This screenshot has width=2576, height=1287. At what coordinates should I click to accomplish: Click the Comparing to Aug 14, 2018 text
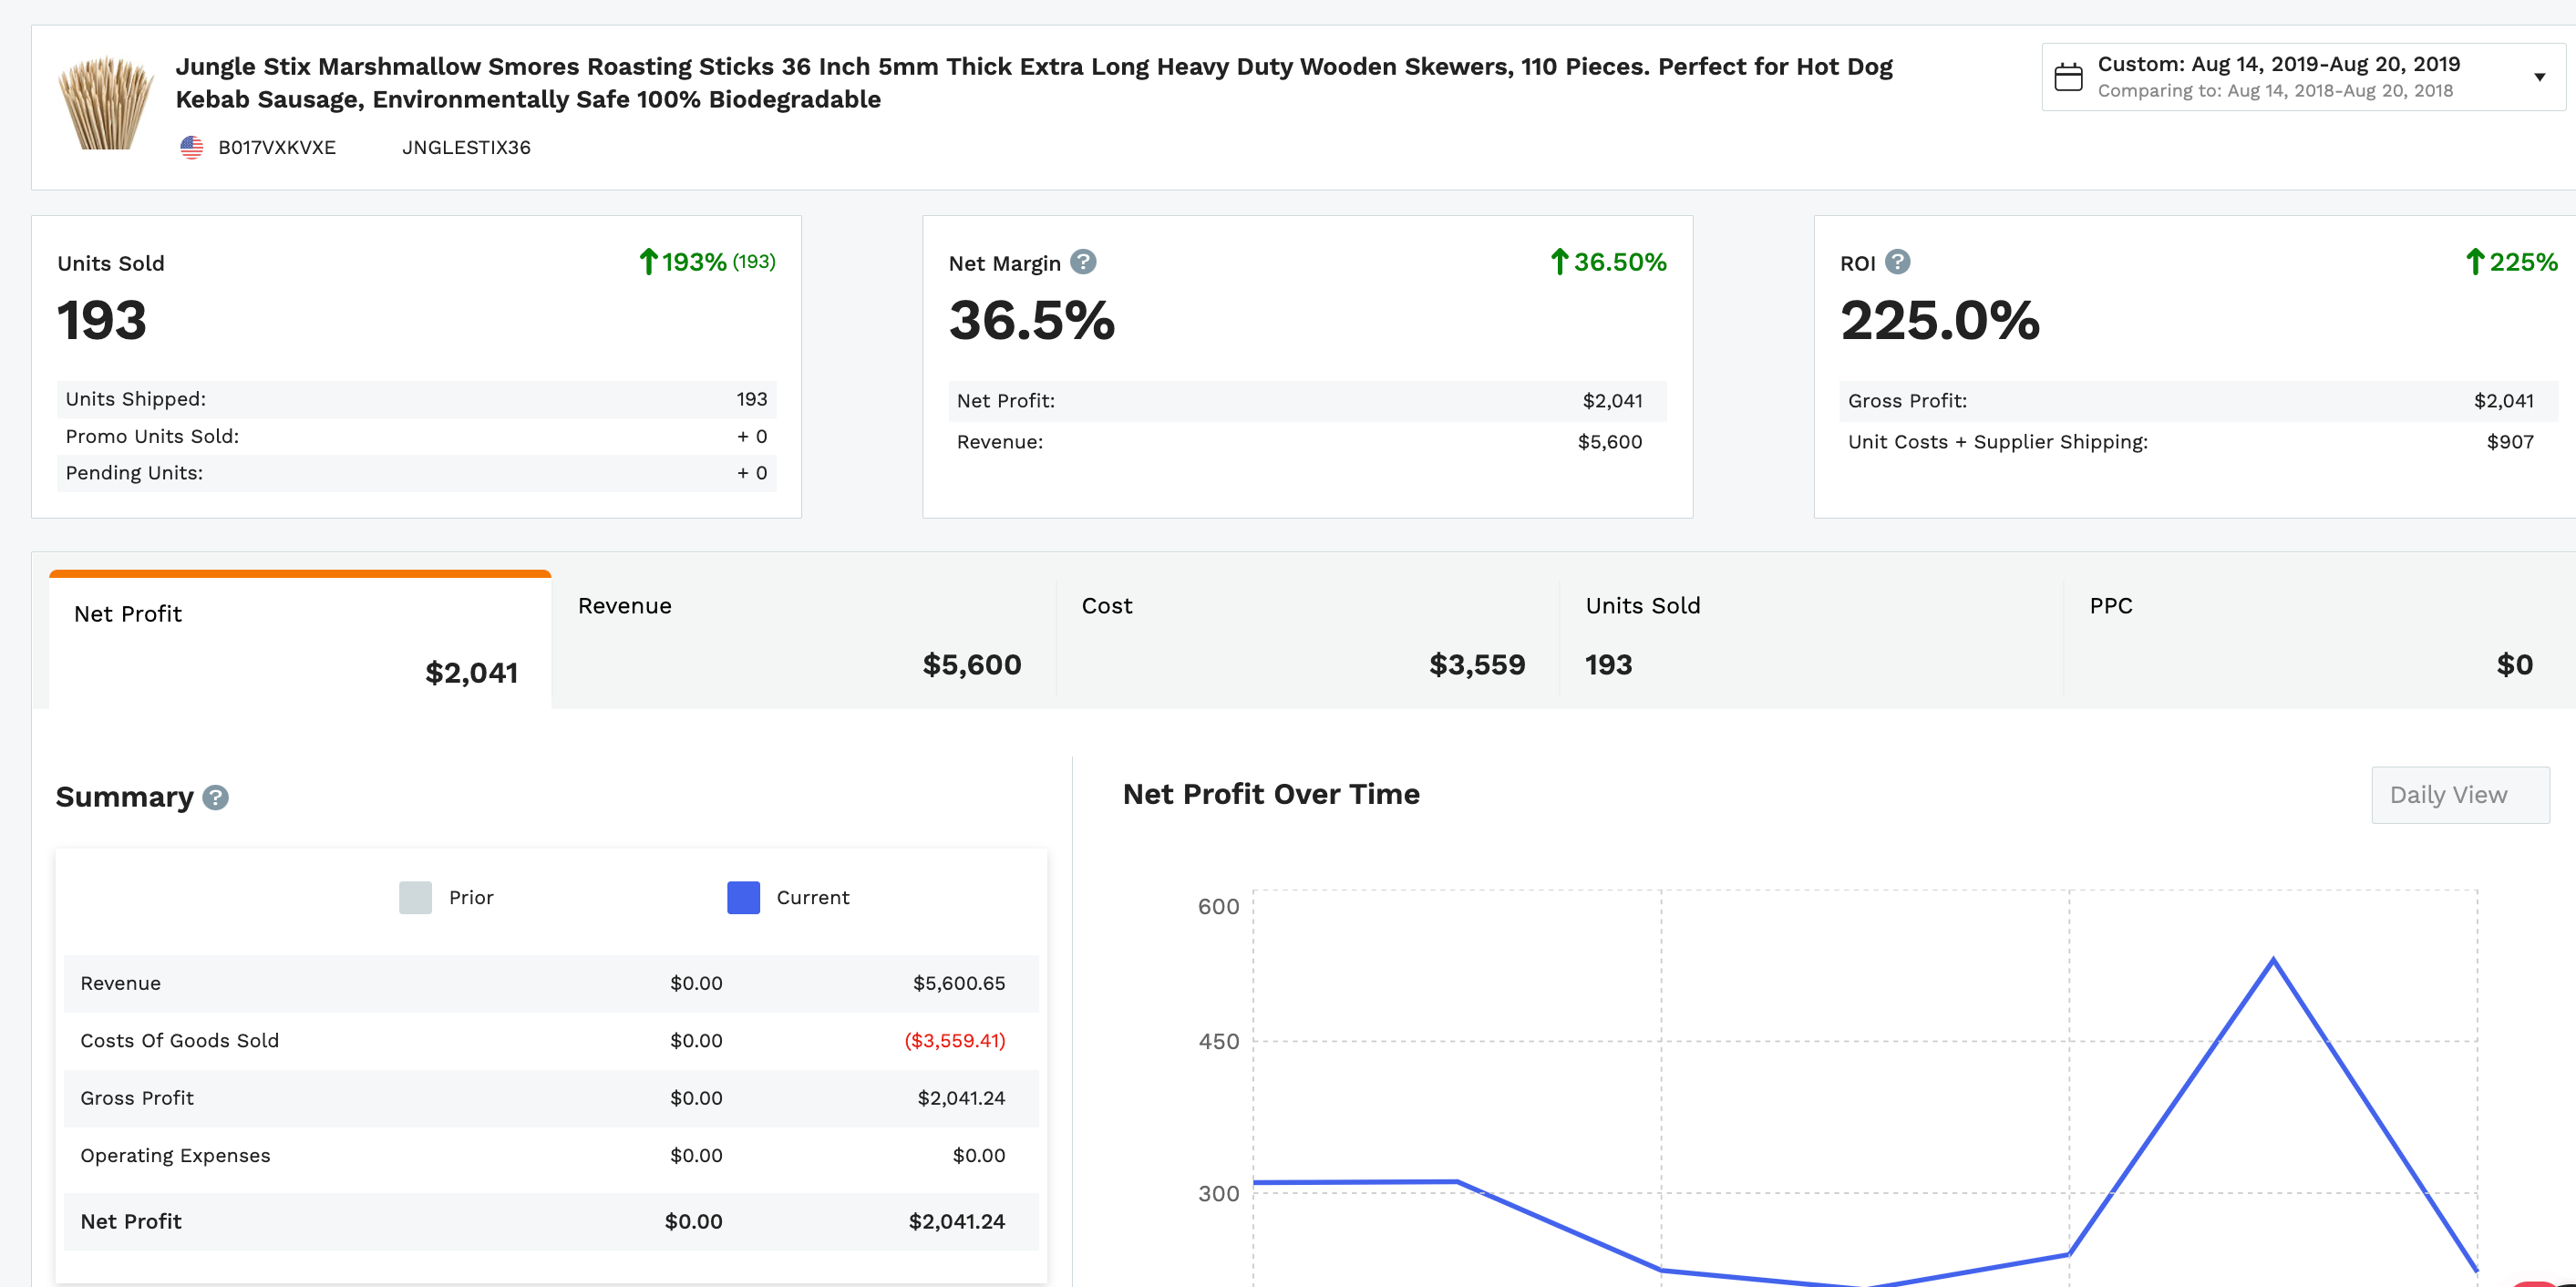[x=2275, y=91]
